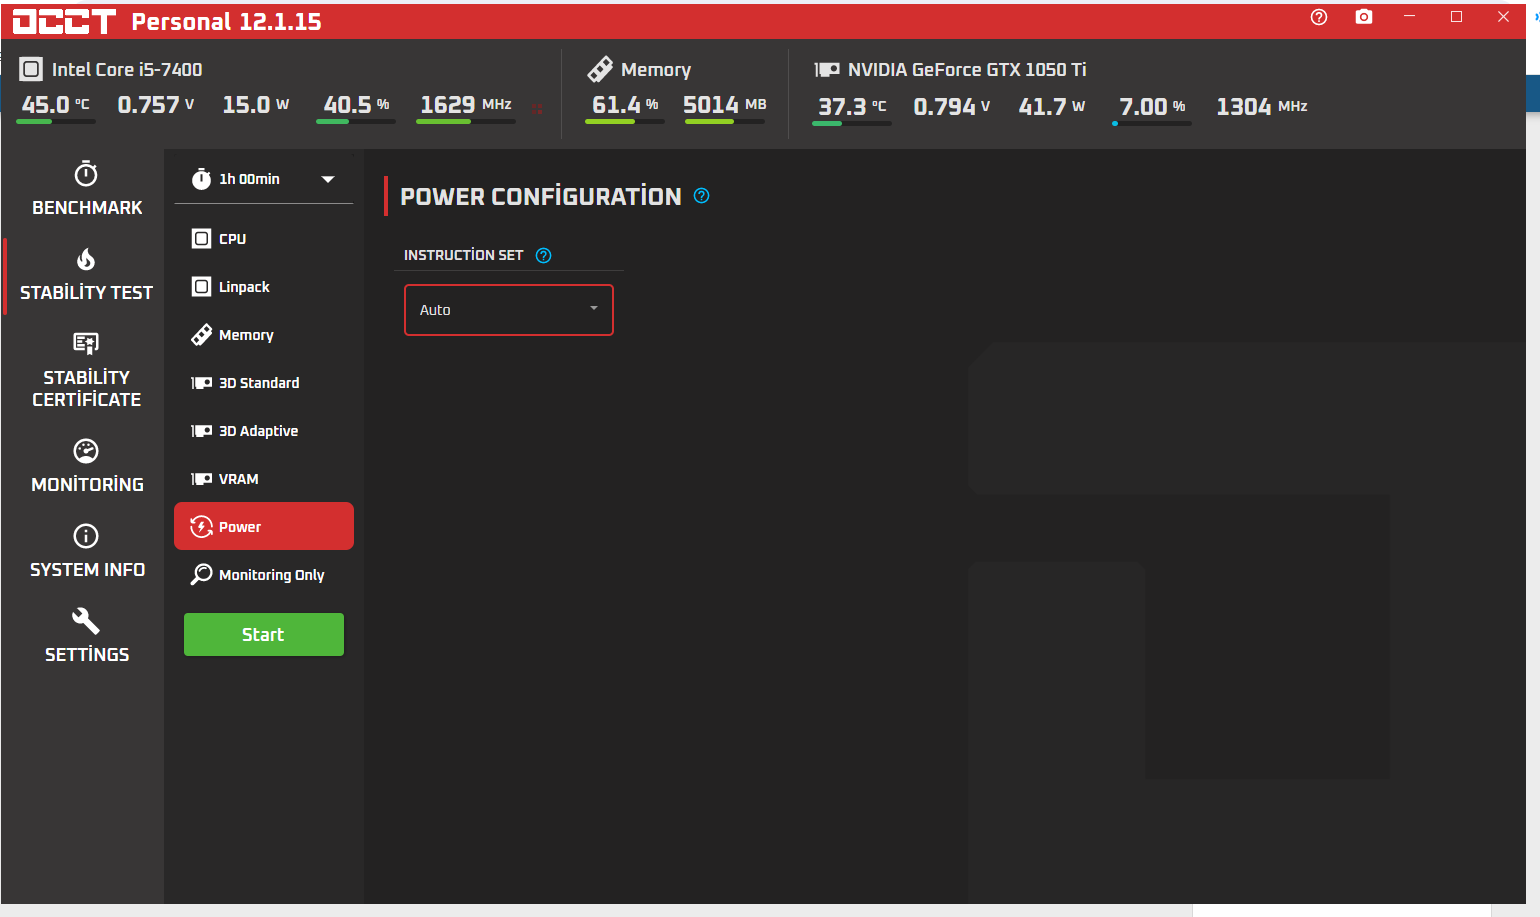
Task: Click the 3D Adaptive graphics card icon
Action: point(201,431)
